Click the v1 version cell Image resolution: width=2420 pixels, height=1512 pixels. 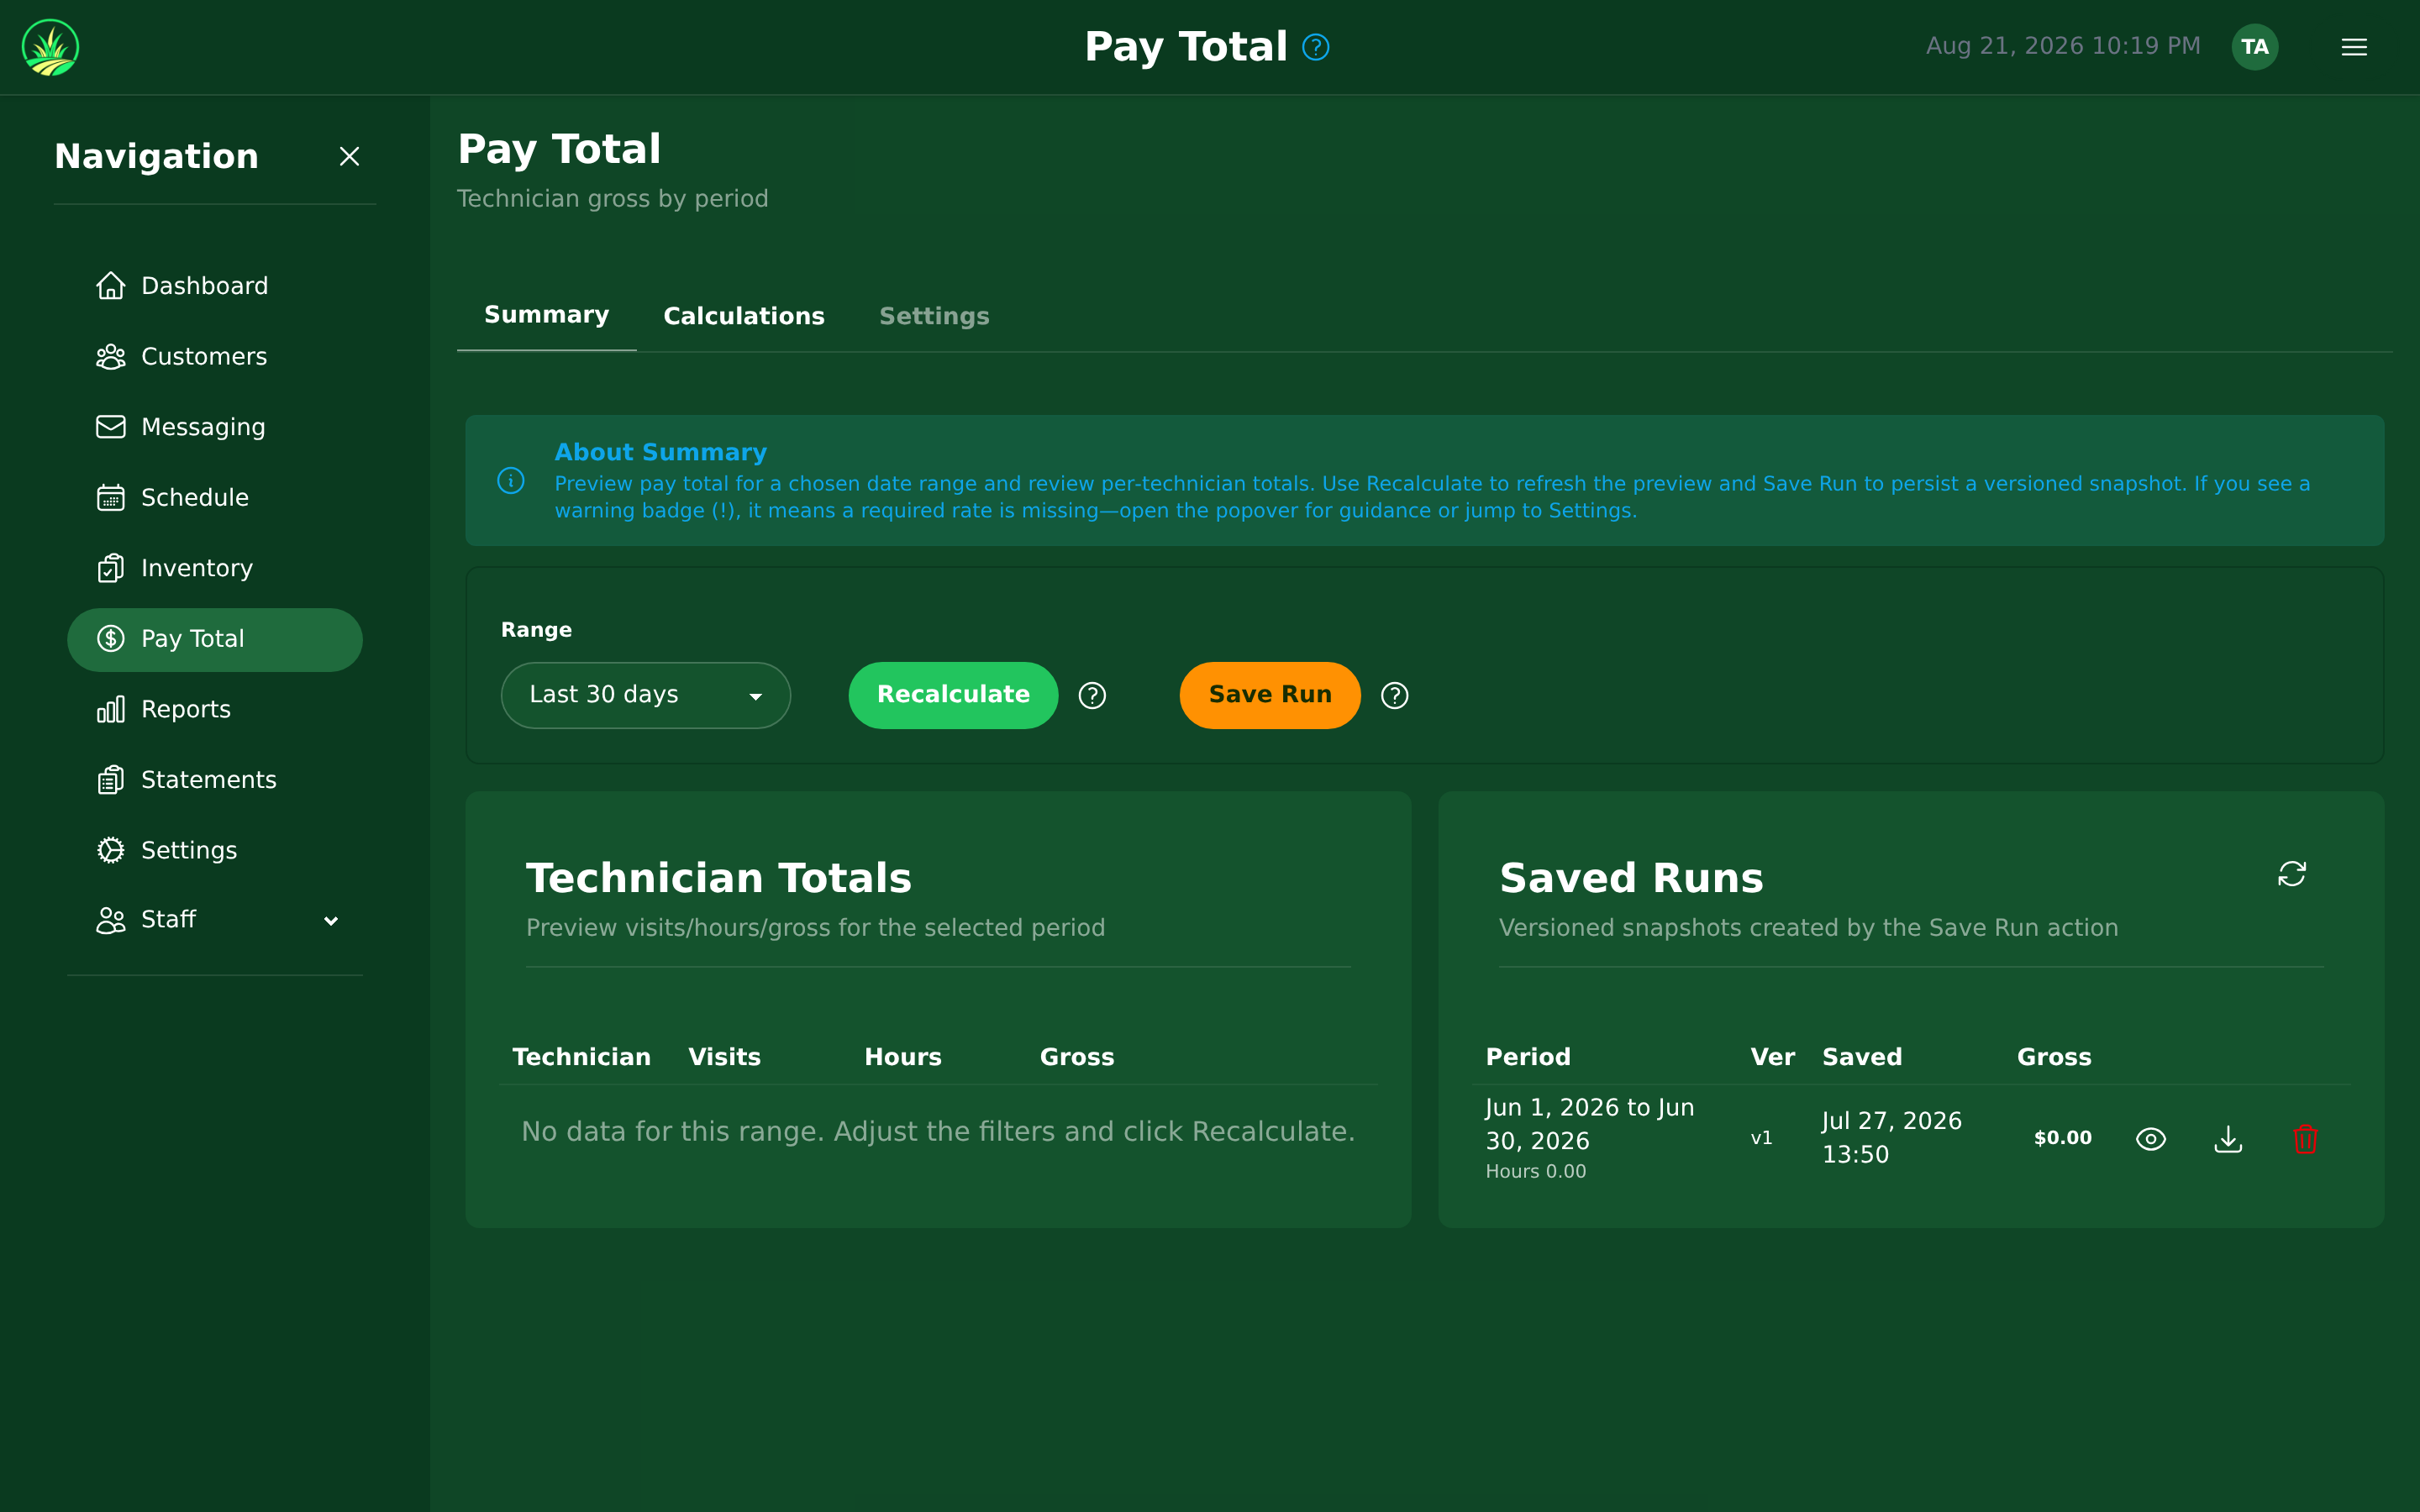point(1761,1138)
